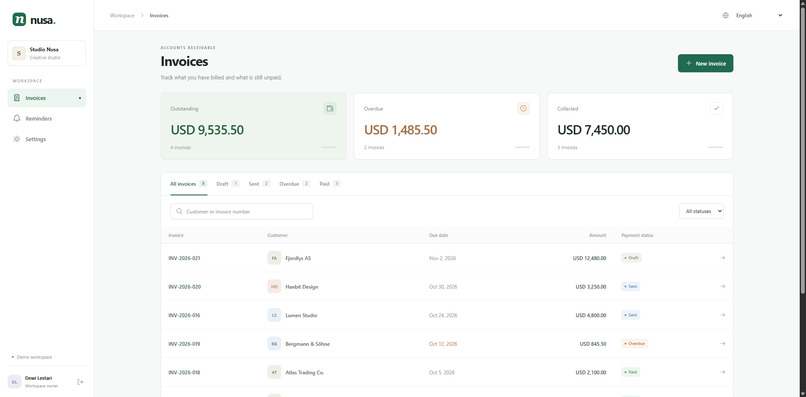Switch to the Draft tab
Screen dimensions: 806x397
click(228, 184)
